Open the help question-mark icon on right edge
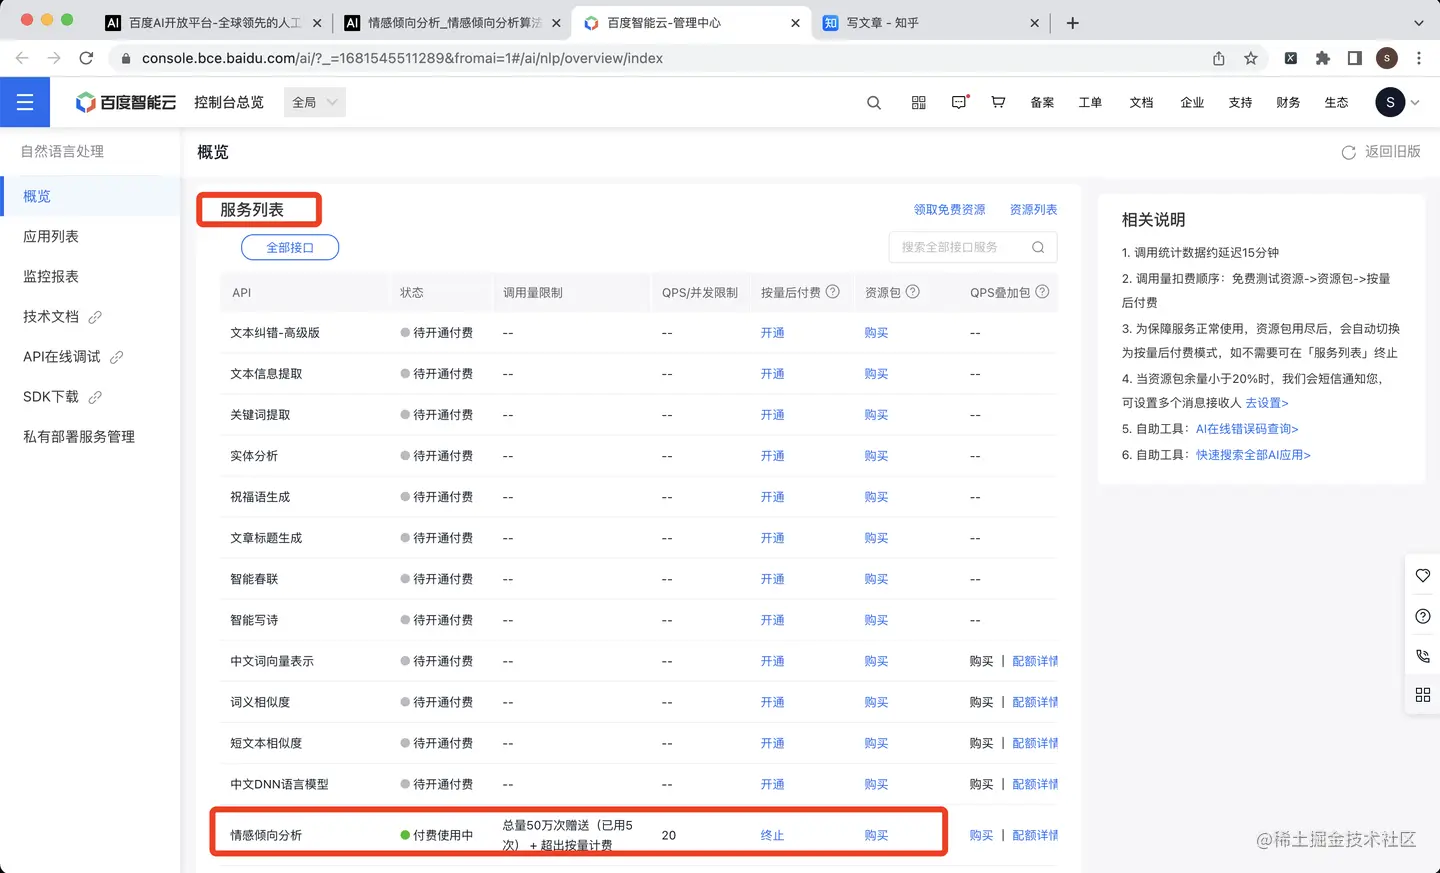 point(1423,616)
